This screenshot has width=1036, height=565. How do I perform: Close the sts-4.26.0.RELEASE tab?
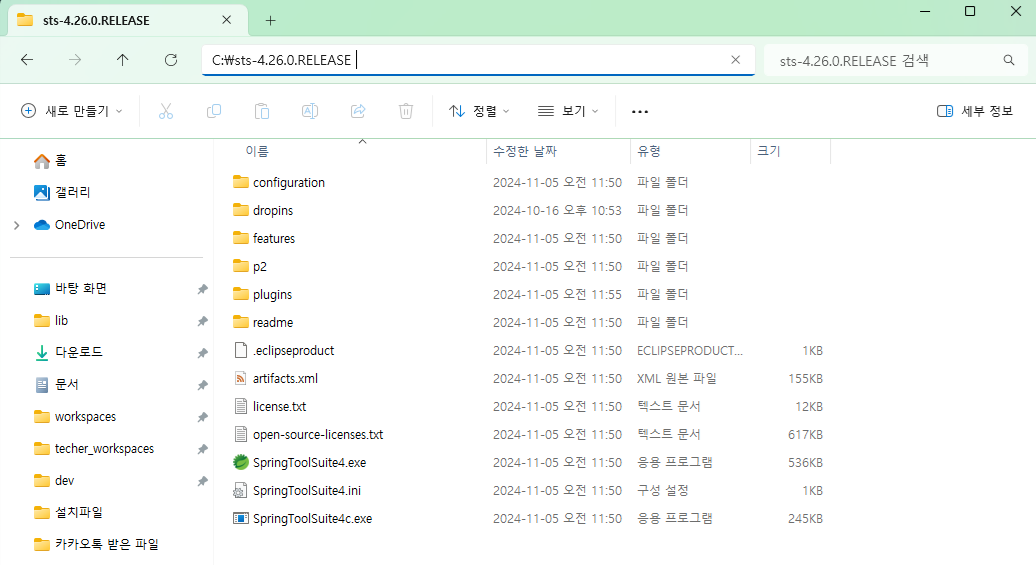pos(227,20)
